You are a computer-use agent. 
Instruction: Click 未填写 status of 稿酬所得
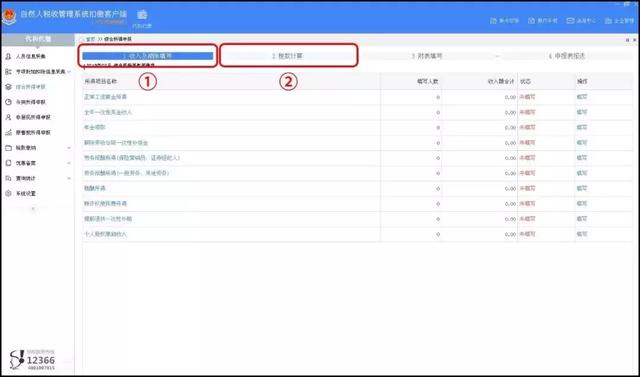[x=527, y=188]
